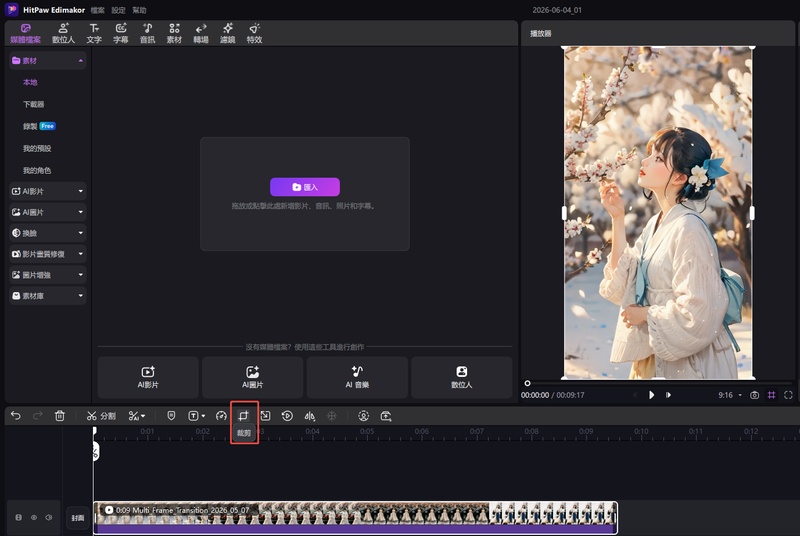Click the resize icon next to crop

coord(265,416)
